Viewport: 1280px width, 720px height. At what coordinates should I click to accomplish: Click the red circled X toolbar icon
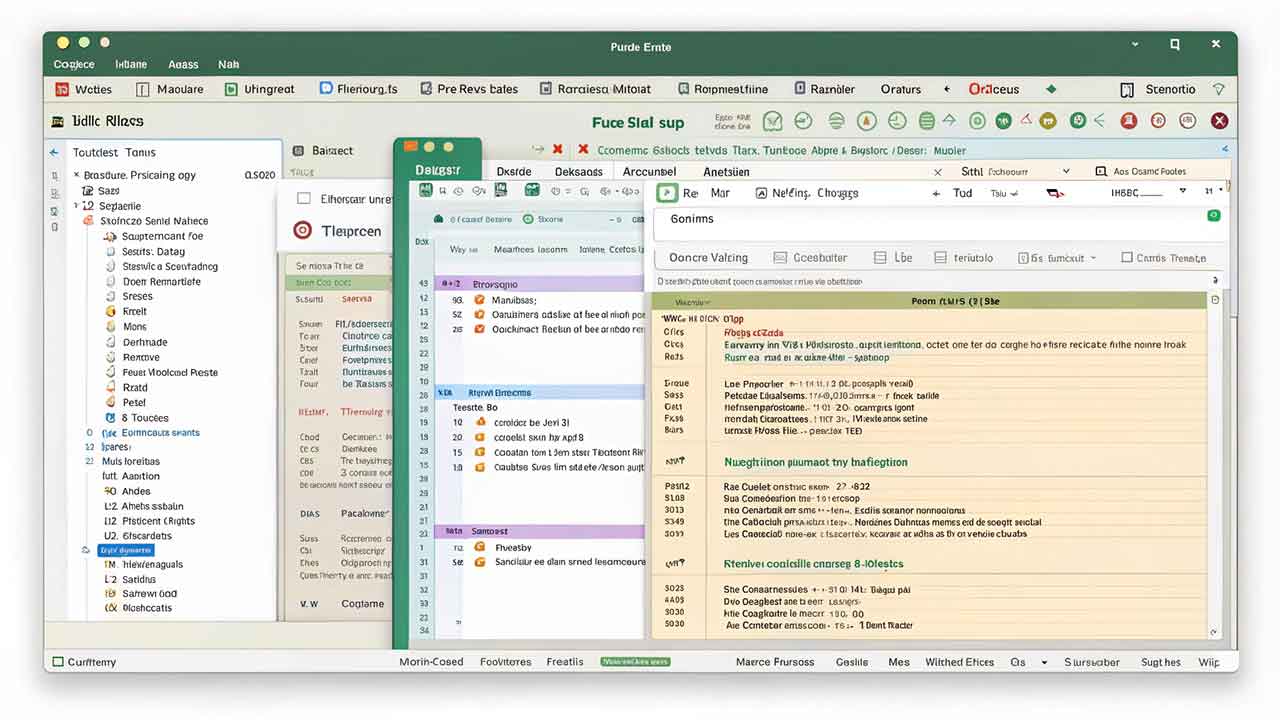[1219, 121]
